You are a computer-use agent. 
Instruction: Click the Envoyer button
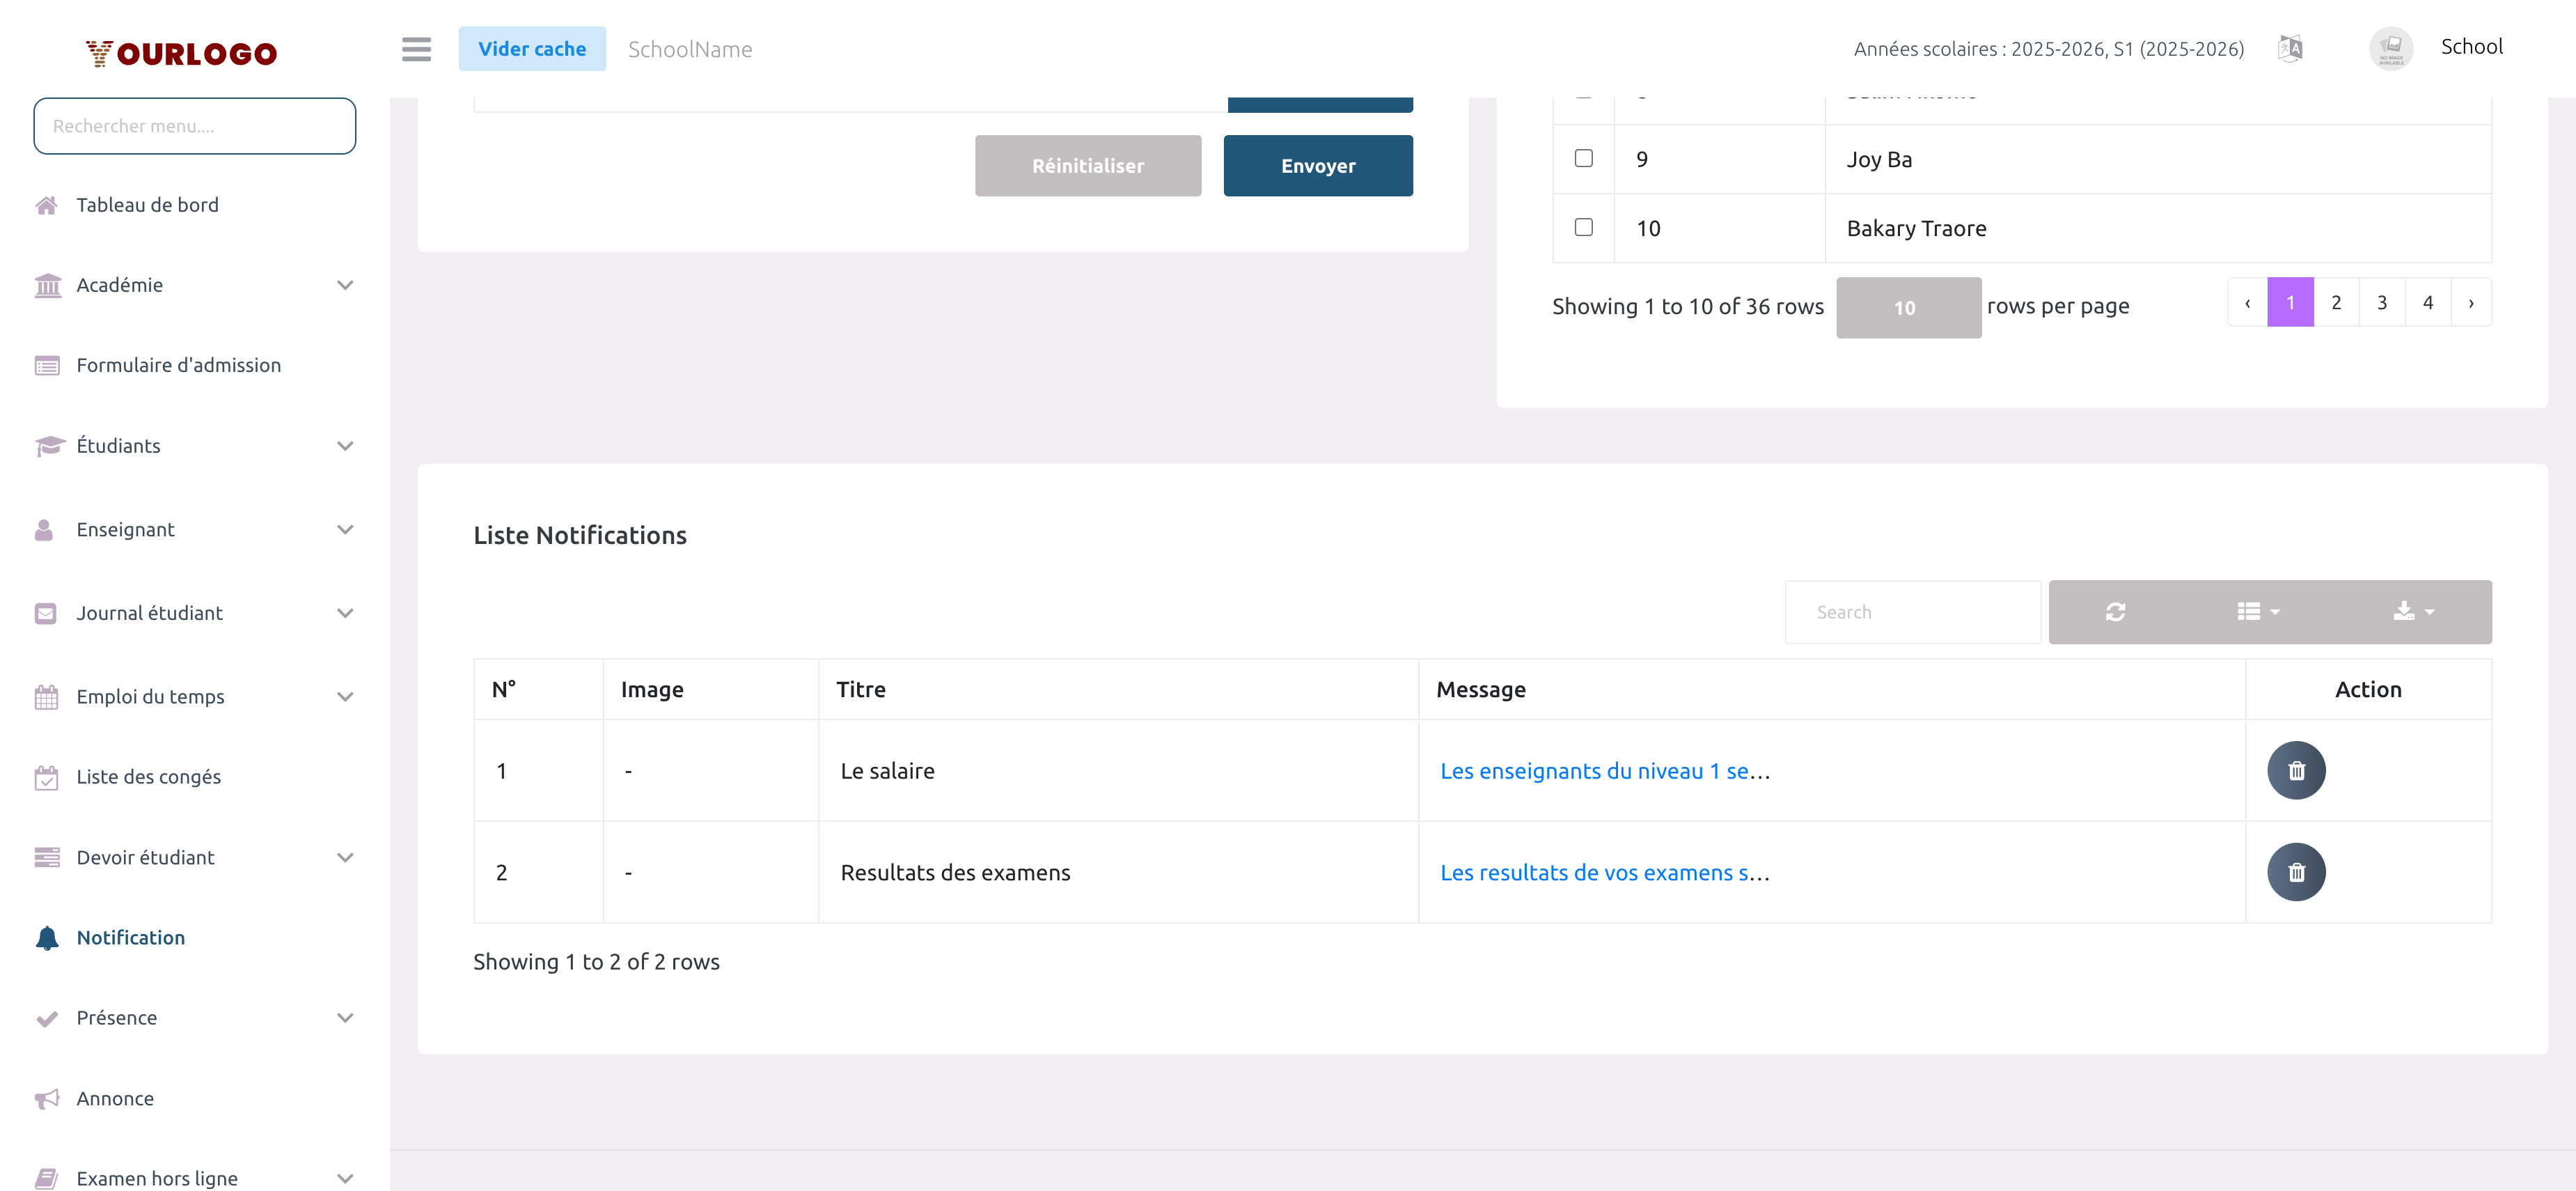[1318, 165]
